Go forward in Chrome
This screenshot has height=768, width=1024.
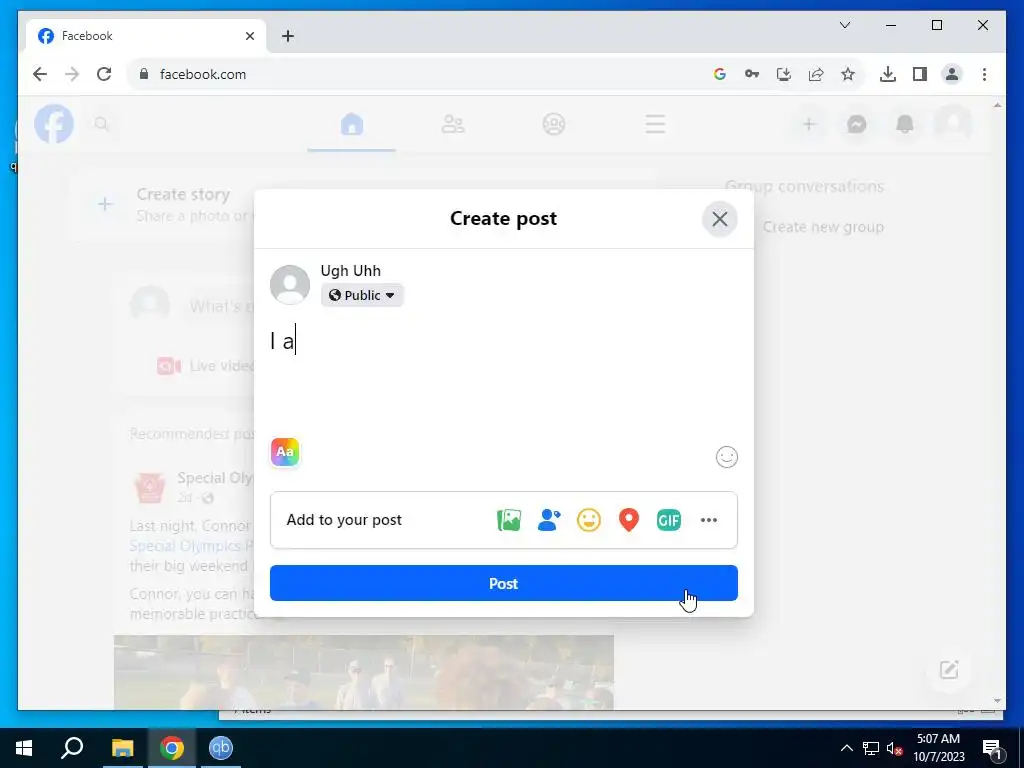72,74
